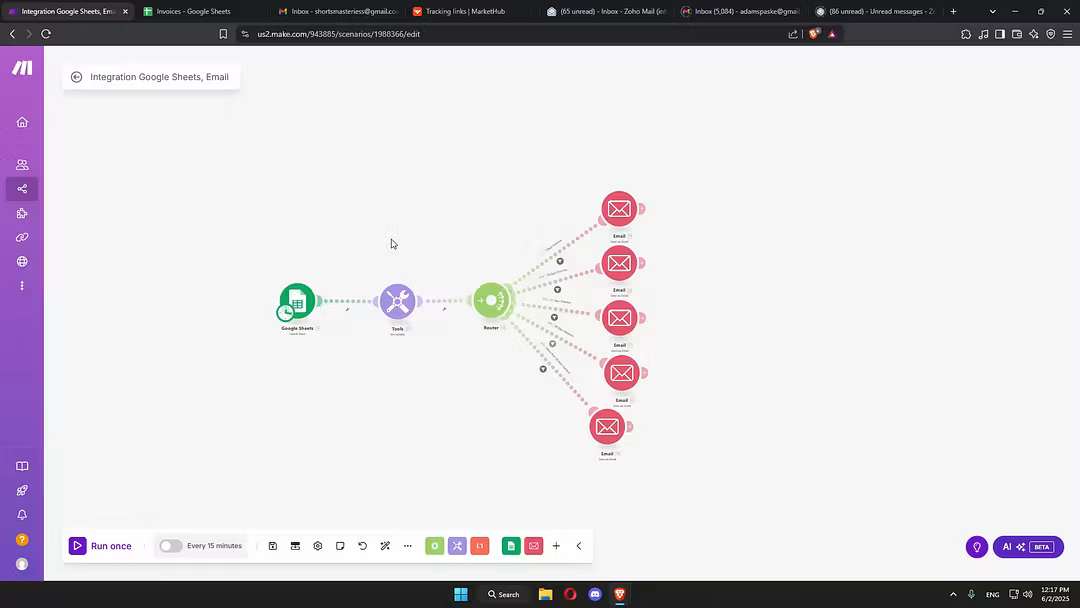Click the AI BETA assistant button
1080x608 pixels.
1028,547
